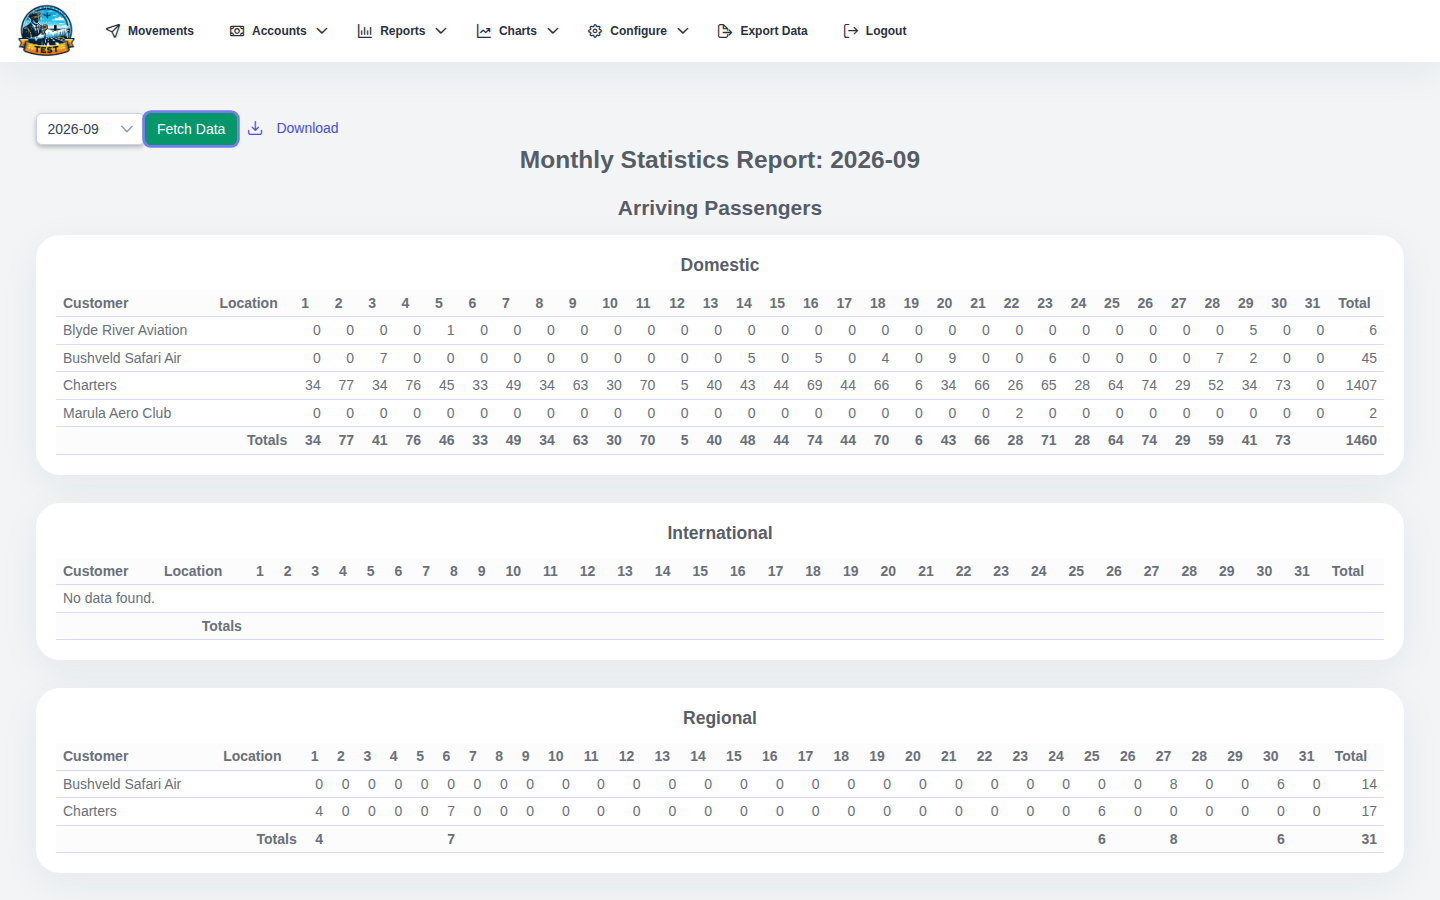Click the Logout arrow icon
Screen dimensions: 1440x900
(851, 31)
